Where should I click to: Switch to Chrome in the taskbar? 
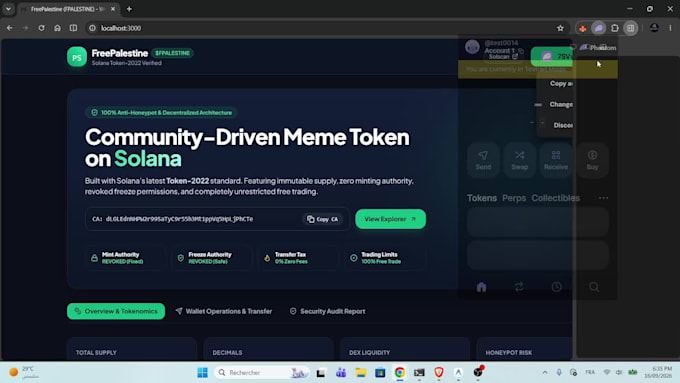tap(399, 372)
